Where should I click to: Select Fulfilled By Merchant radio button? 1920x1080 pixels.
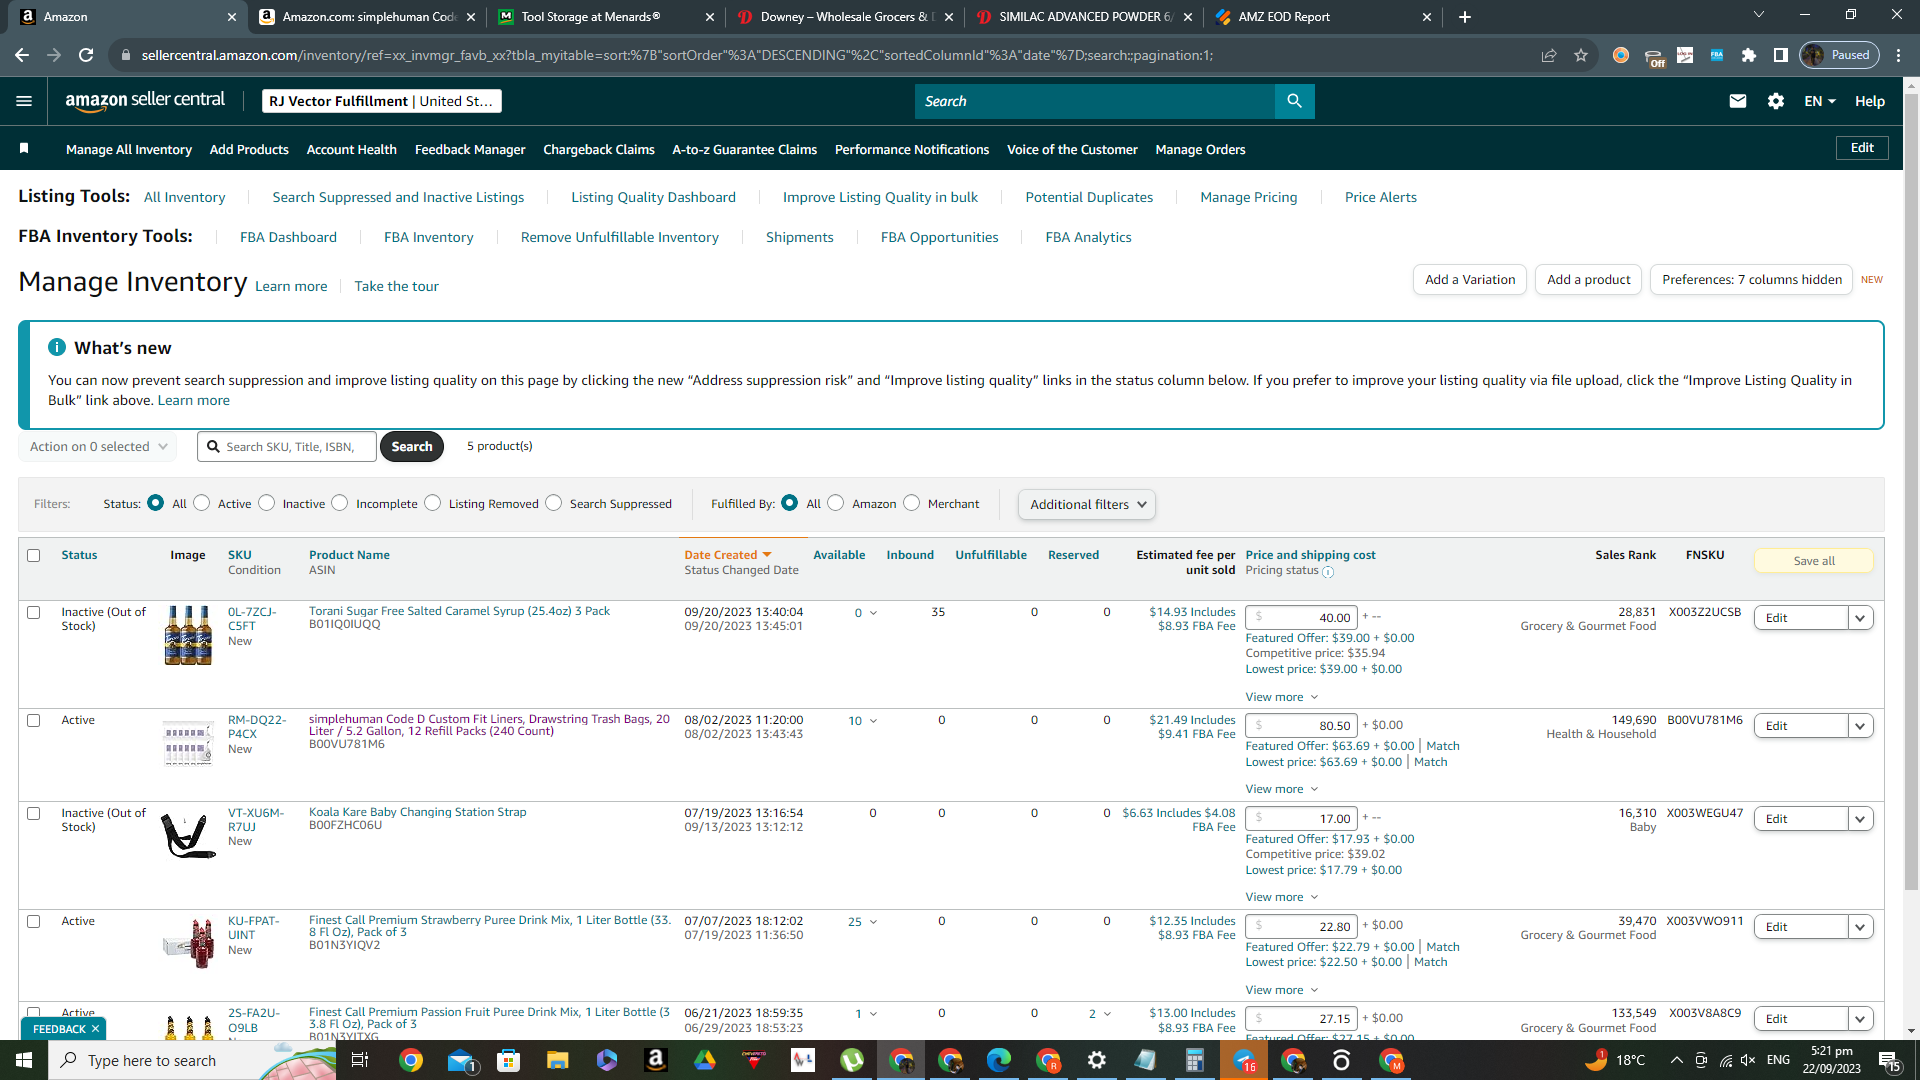click(912, 503)
